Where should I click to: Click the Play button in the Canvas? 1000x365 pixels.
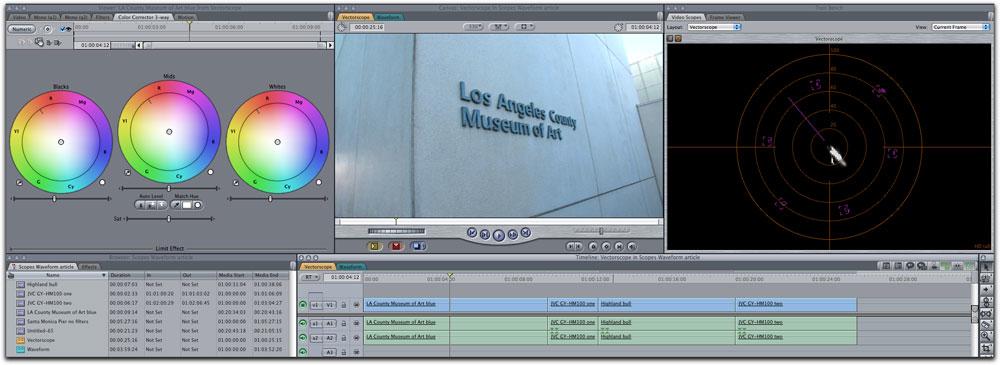coord(499,235)
